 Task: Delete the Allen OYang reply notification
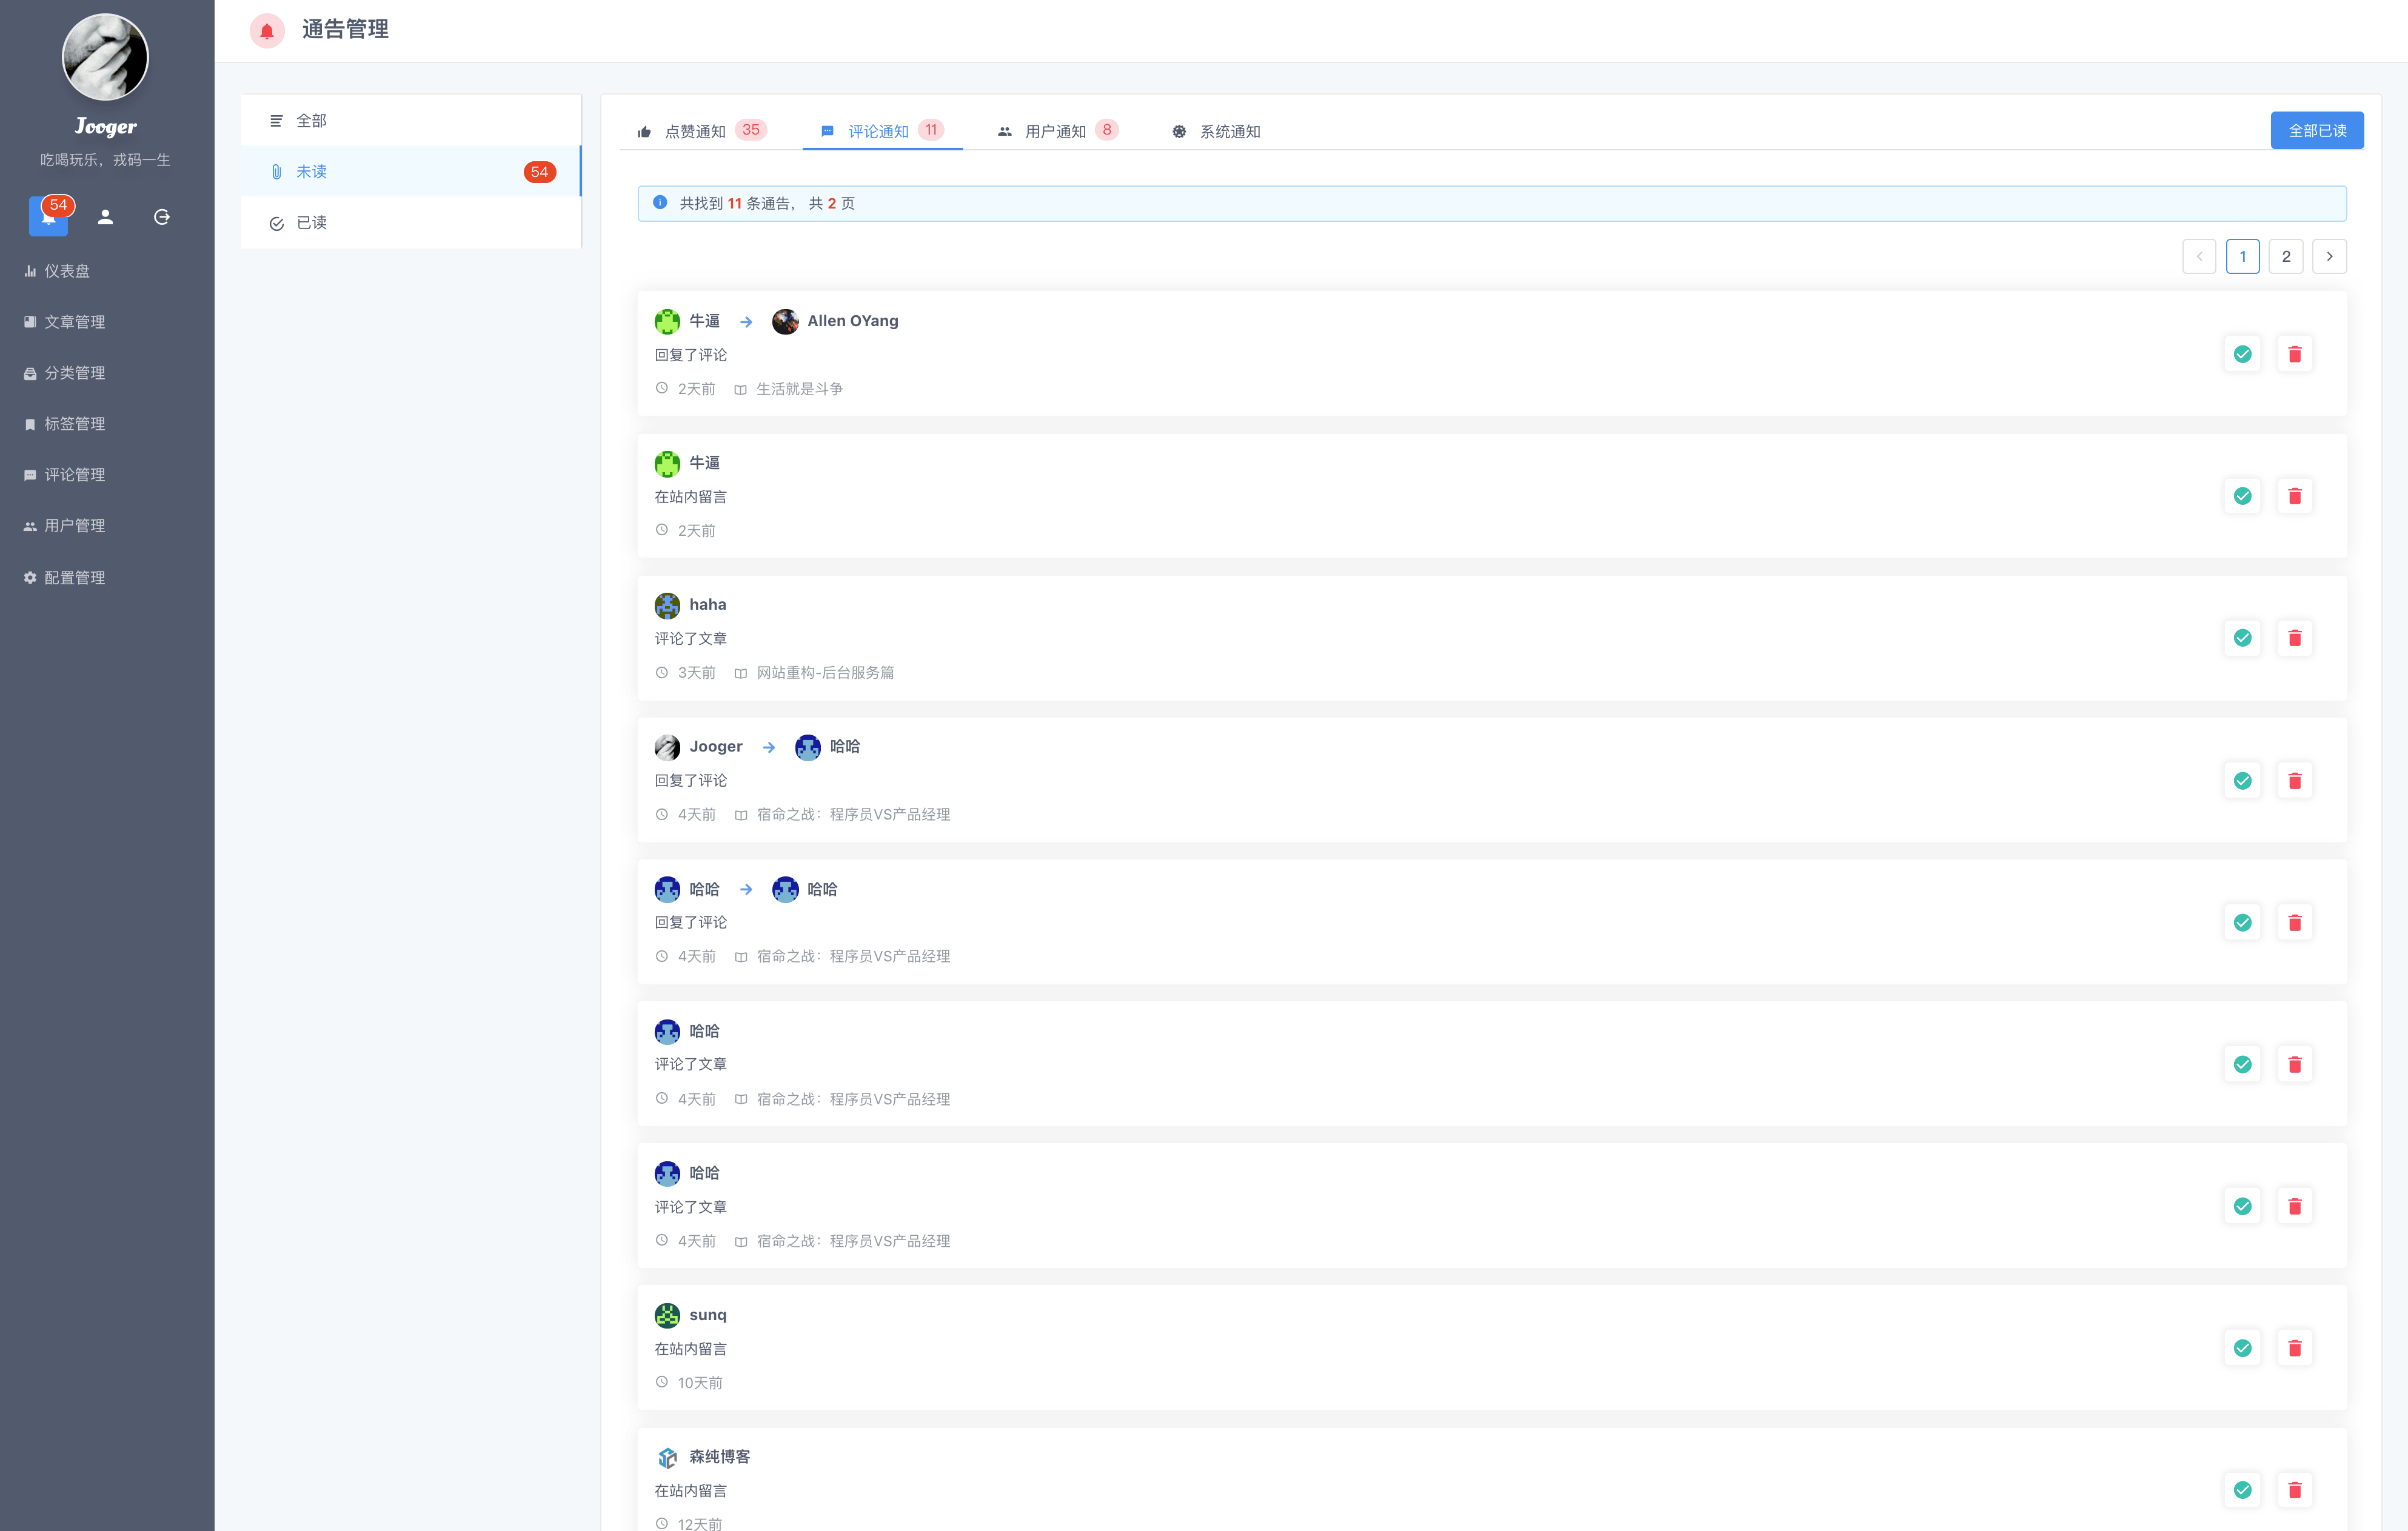tap(2294, 354)
